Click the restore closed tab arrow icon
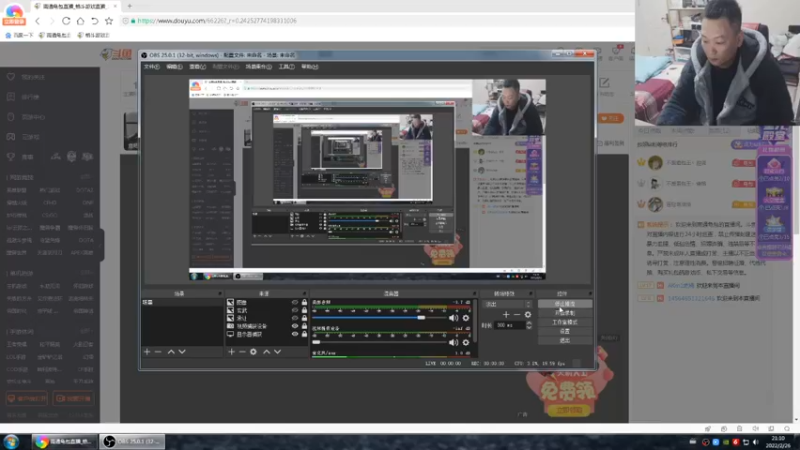The width and height of the screenshot is (800, 450). point(94,21)
